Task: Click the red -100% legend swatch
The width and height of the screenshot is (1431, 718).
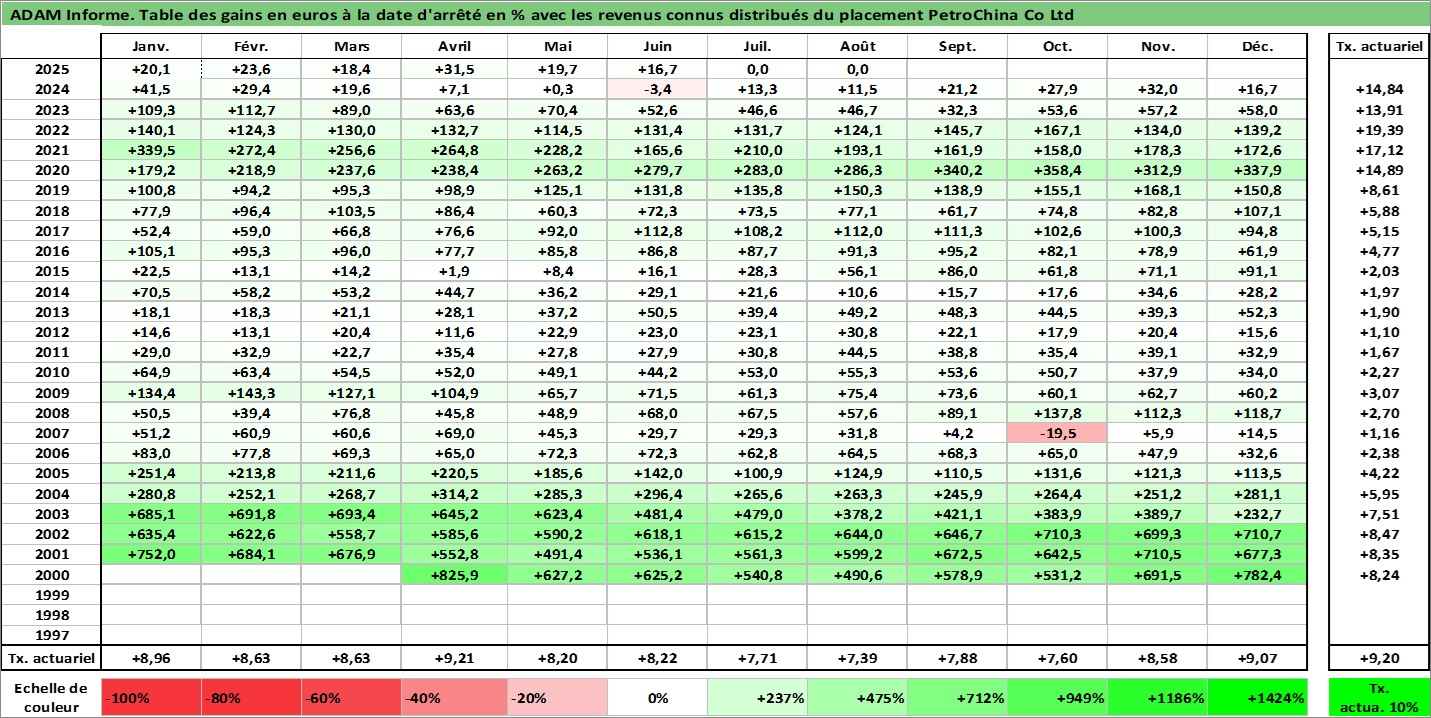Action: pos(152,698)
